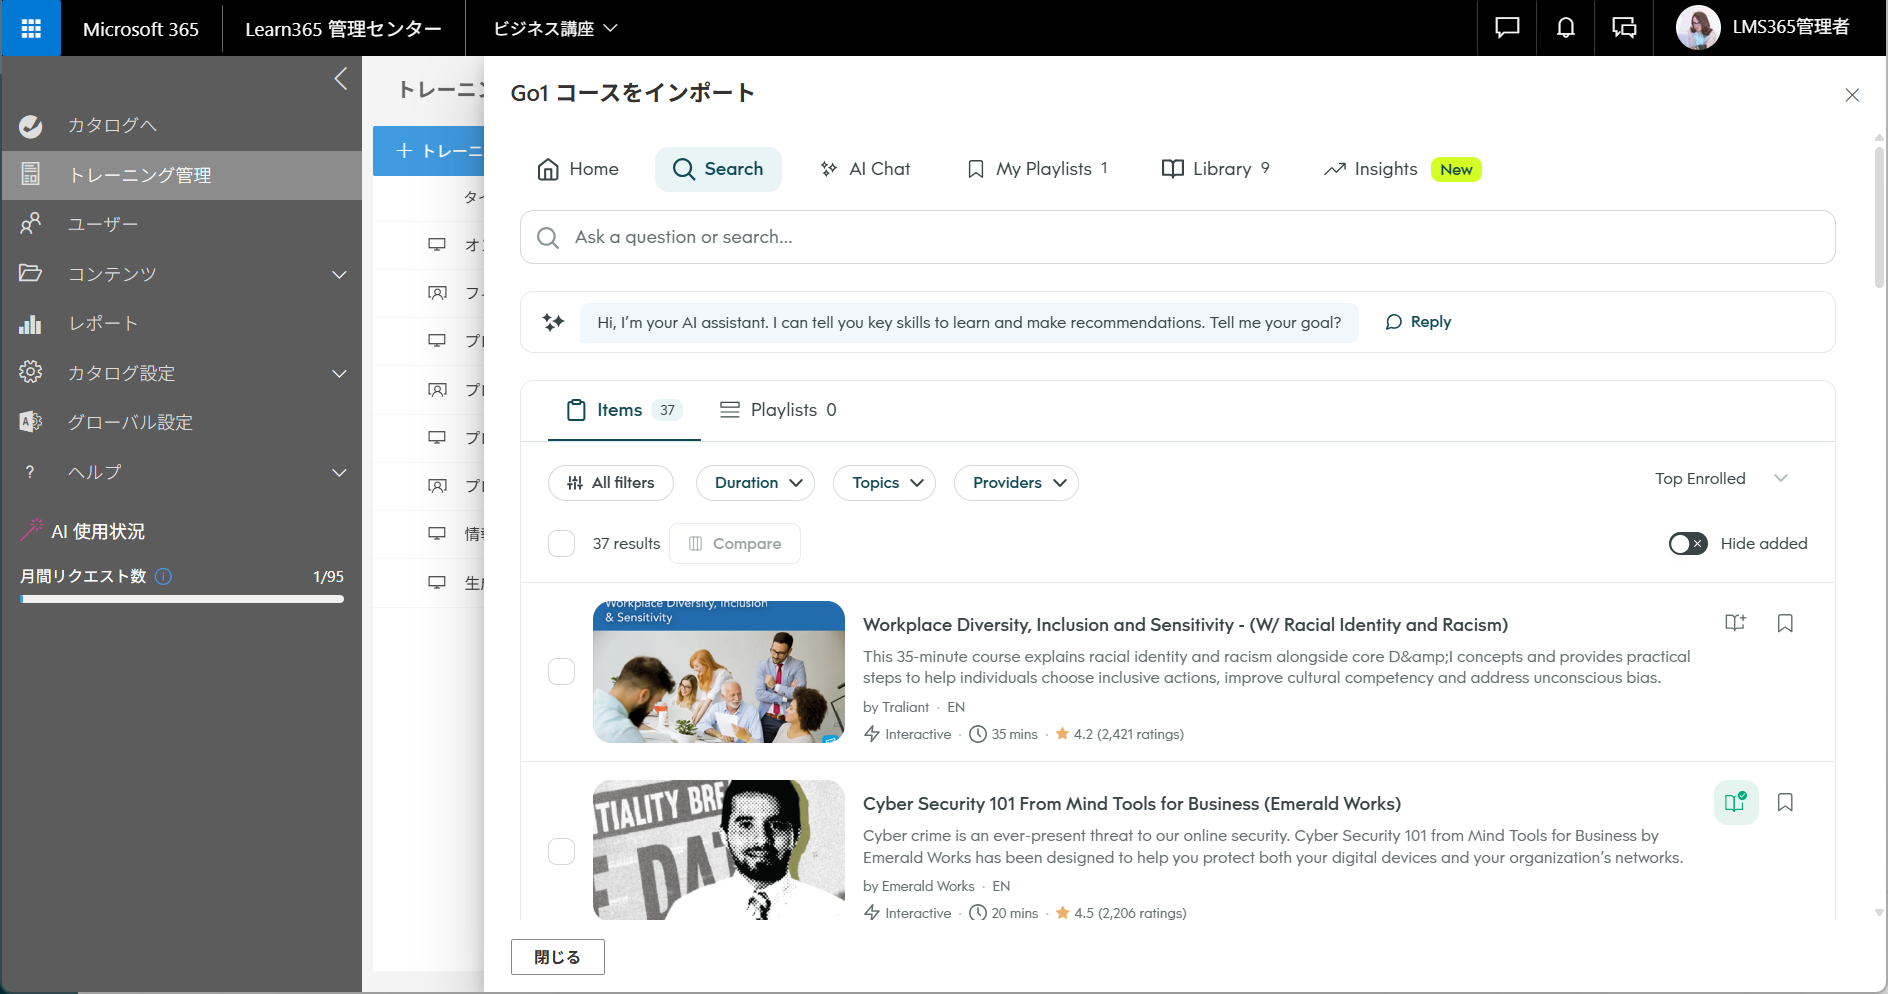Click the 閉じる button
This screenshot has width=1888, height=994.
pyautogui.click(x=558, y=957)
